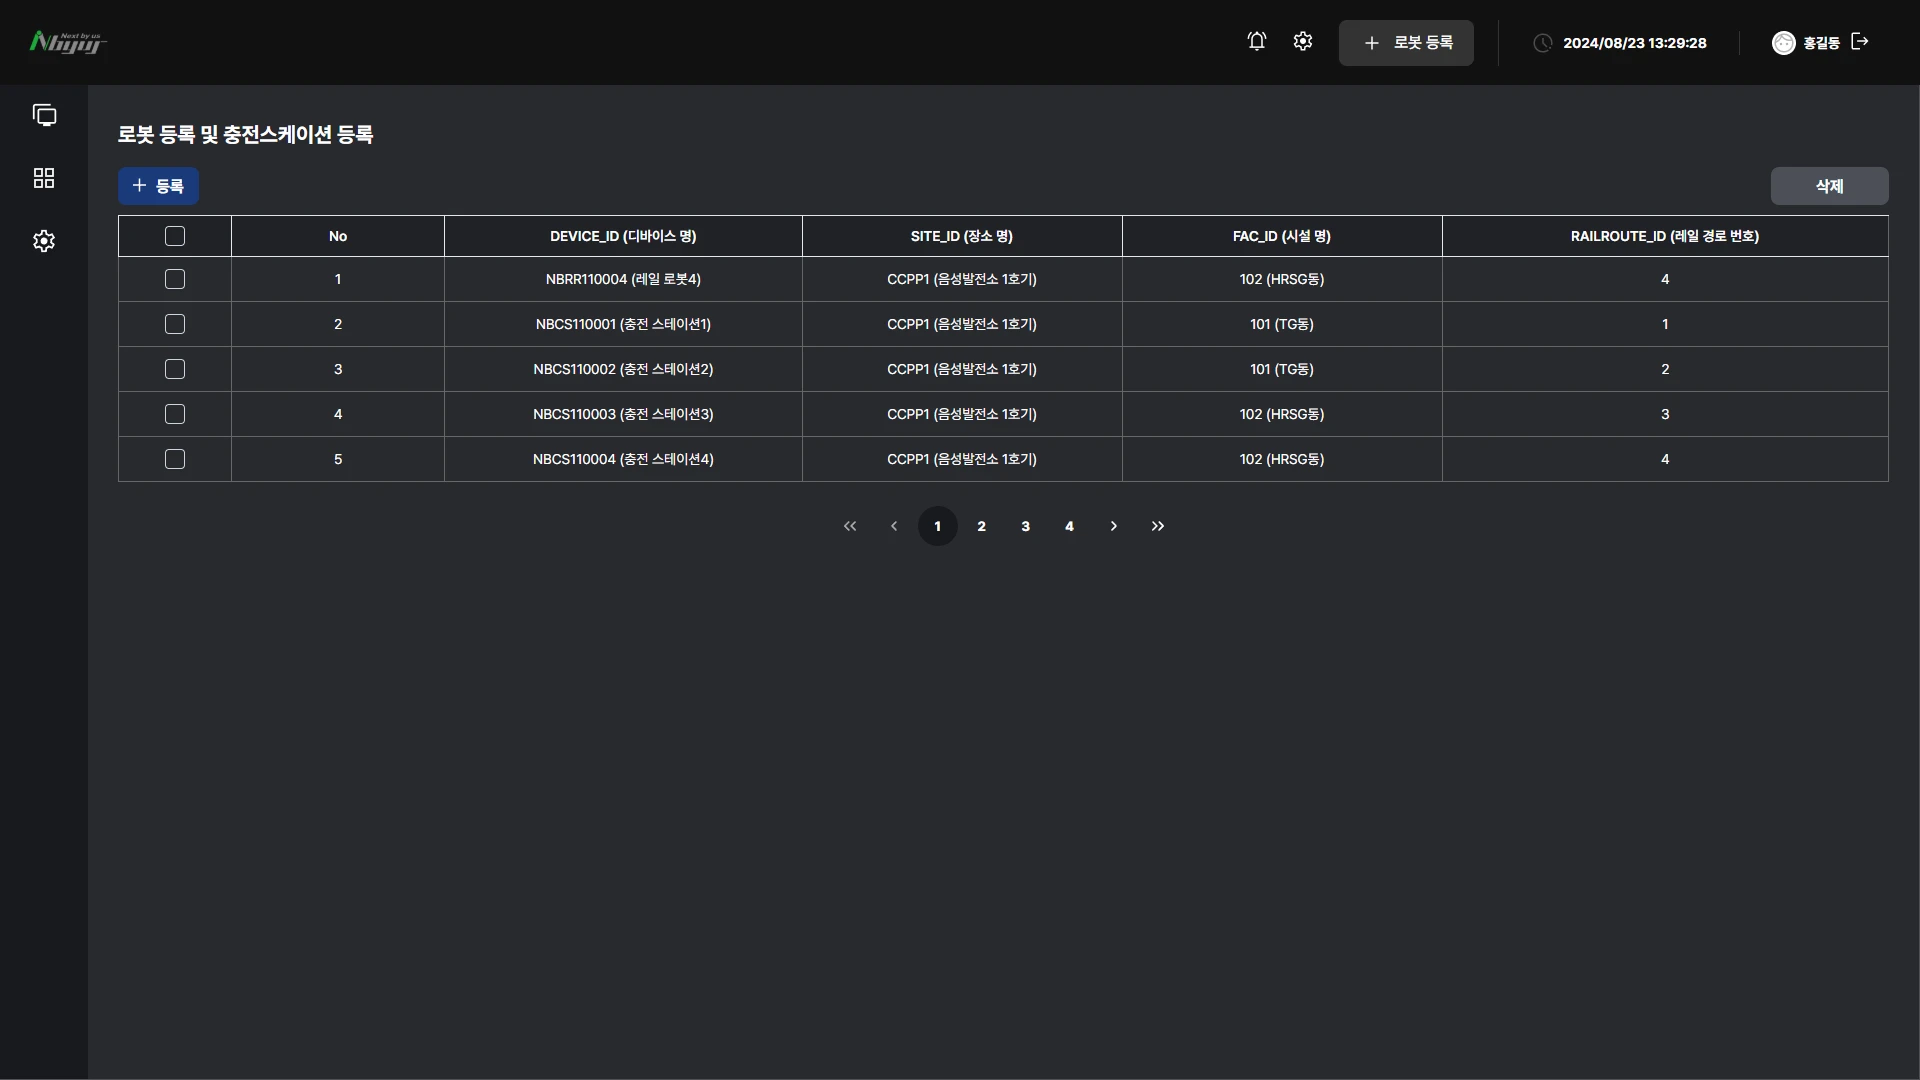The image size is (1920, 1080).
Task: Check the row for NBCS110002
Action: coord(175,369)
